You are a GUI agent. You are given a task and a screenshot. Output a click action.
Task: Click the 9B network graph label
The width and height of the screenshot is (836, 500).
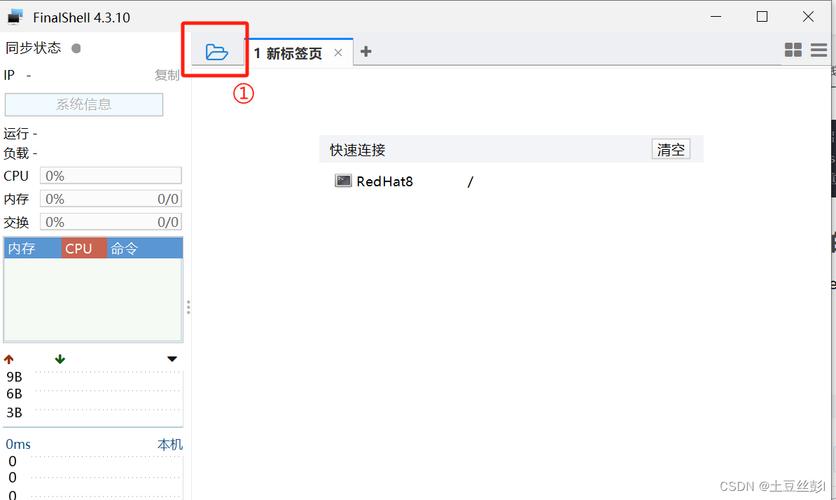(x=14, y=377)
